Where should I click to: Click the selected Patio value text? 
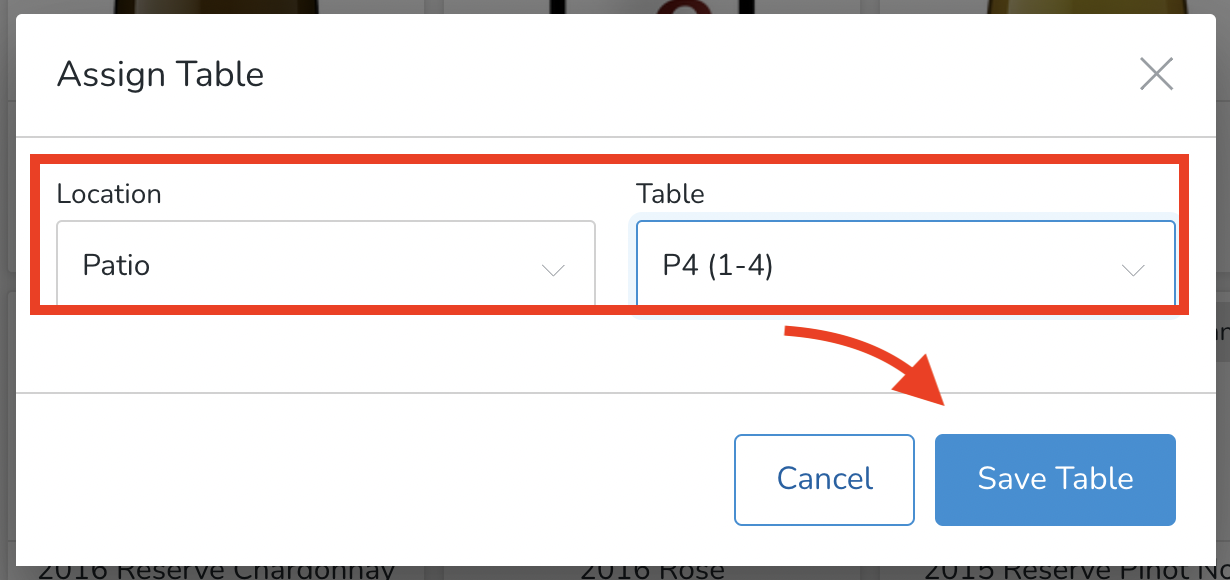coord(116,266)
